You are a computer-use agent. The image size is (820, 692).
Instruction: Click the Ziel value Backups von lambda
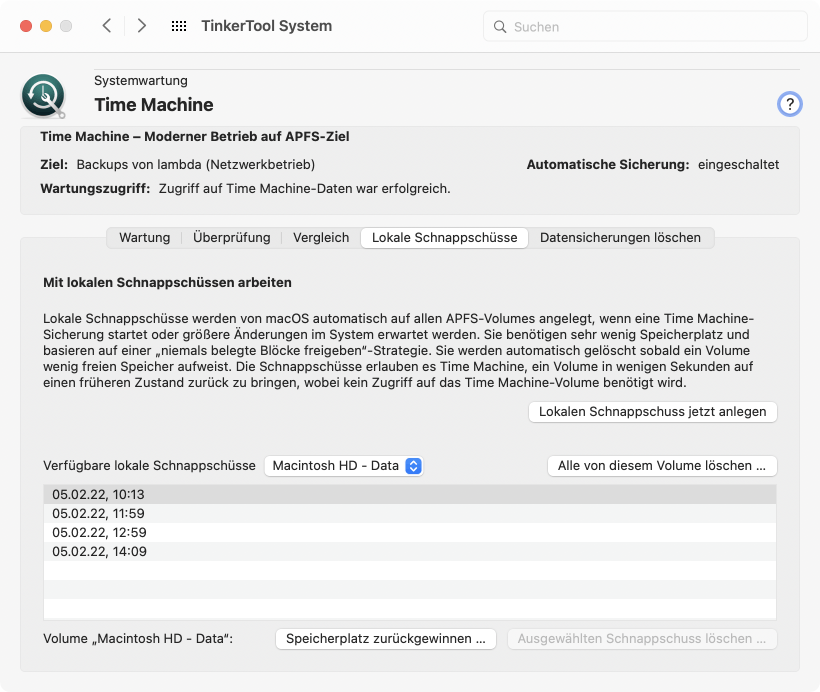click(196, 164)
